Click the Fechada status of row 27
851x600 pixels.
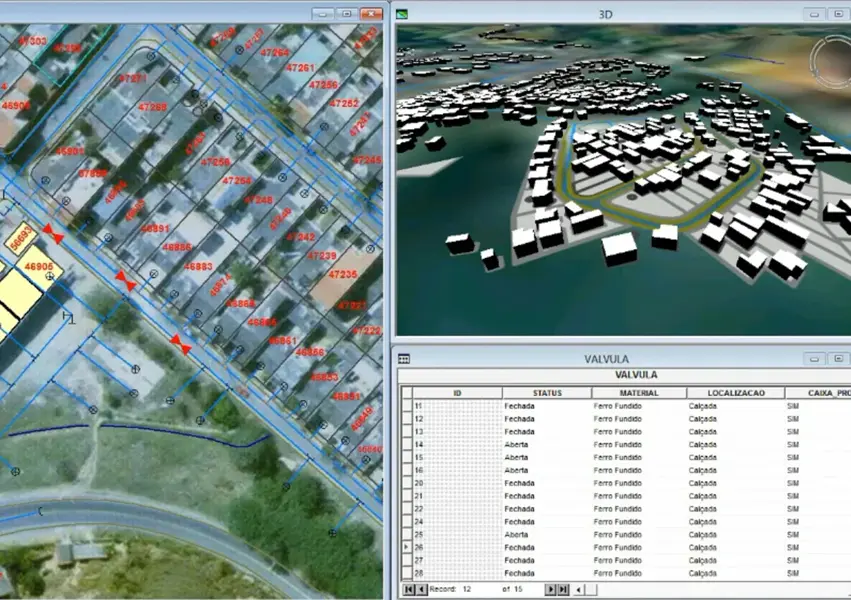point(519,560)
